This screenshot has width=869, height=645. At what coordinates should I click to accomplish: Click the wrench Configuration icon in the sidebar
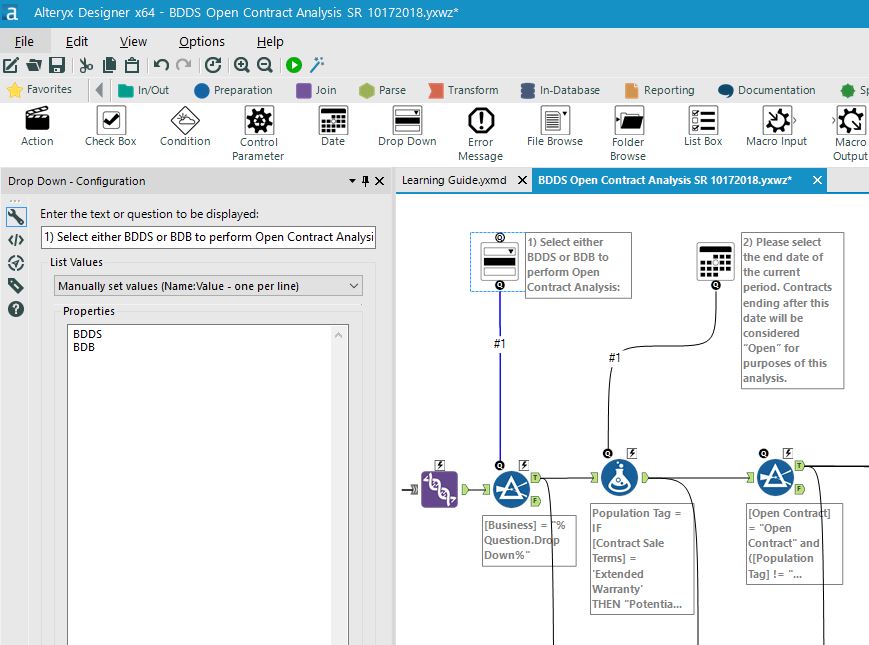click(x=14, y=216)
